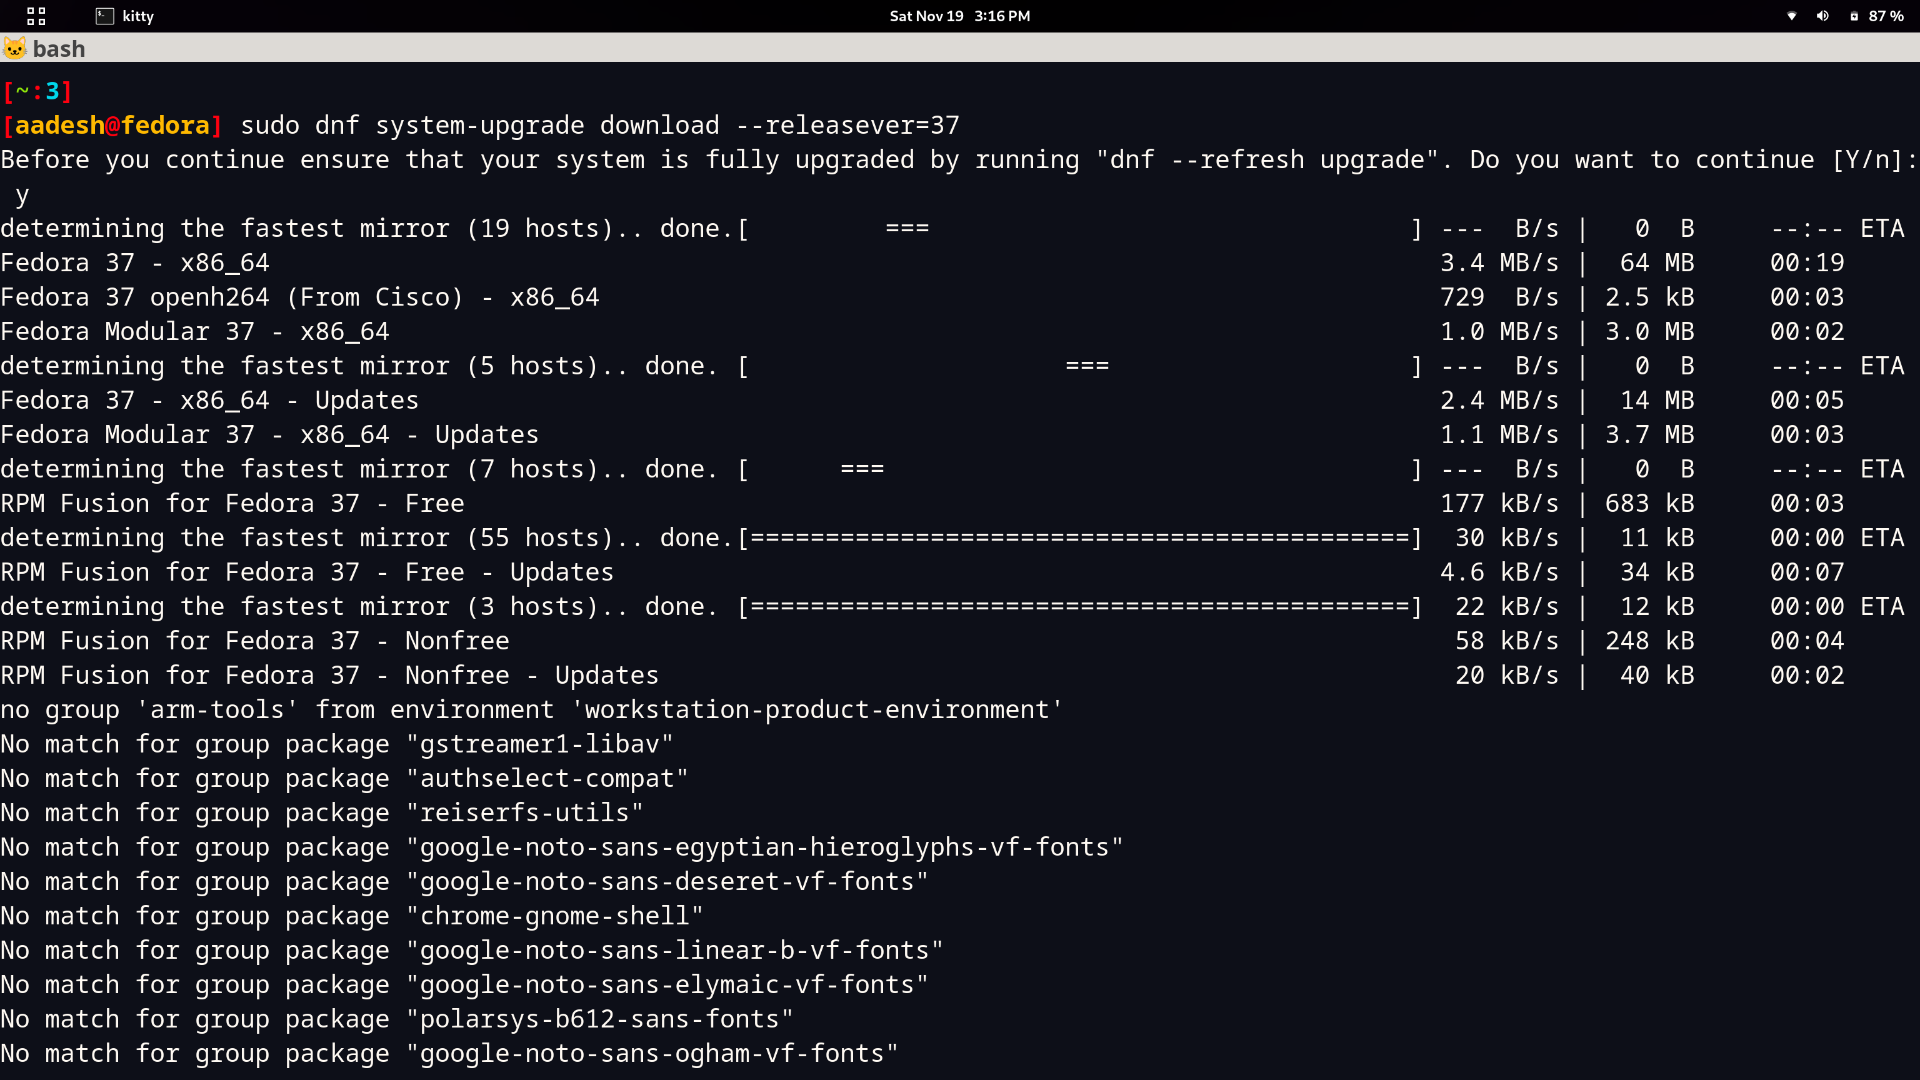Image resolution: width=1920 pixels, height=1080 pixels.
Task: Click the Fedora 37 openh264 repository line
Action: [x=299, y=297]
